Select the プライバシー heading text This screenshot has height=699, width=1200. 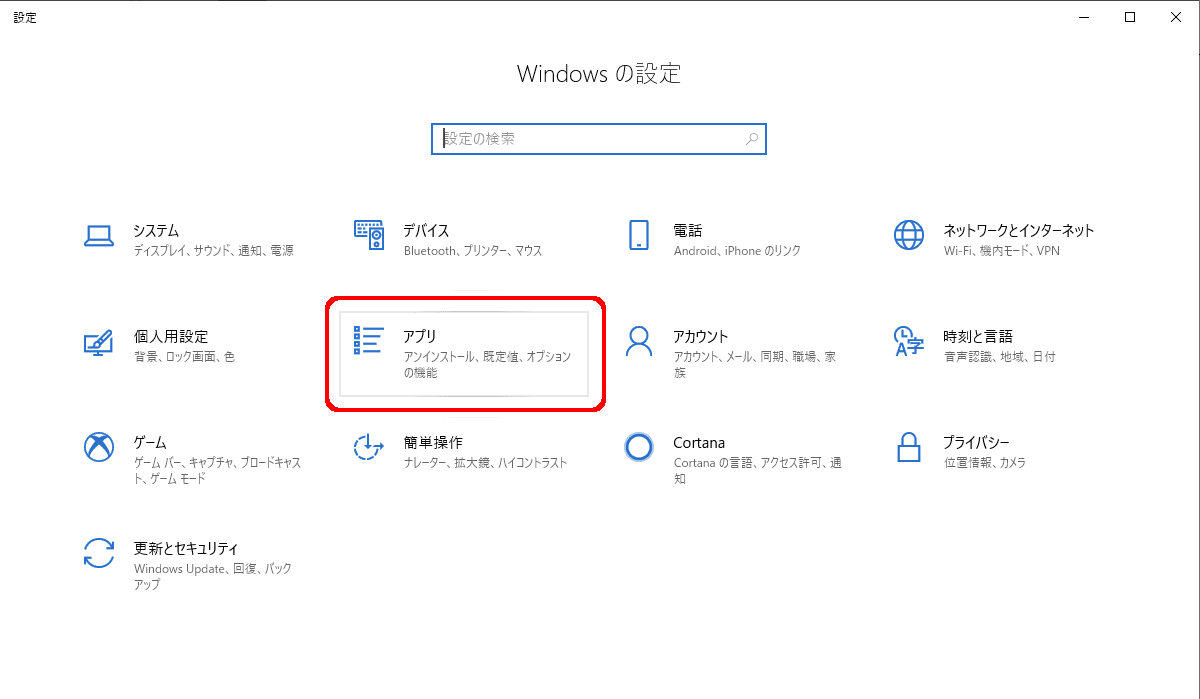click(976, 442)
